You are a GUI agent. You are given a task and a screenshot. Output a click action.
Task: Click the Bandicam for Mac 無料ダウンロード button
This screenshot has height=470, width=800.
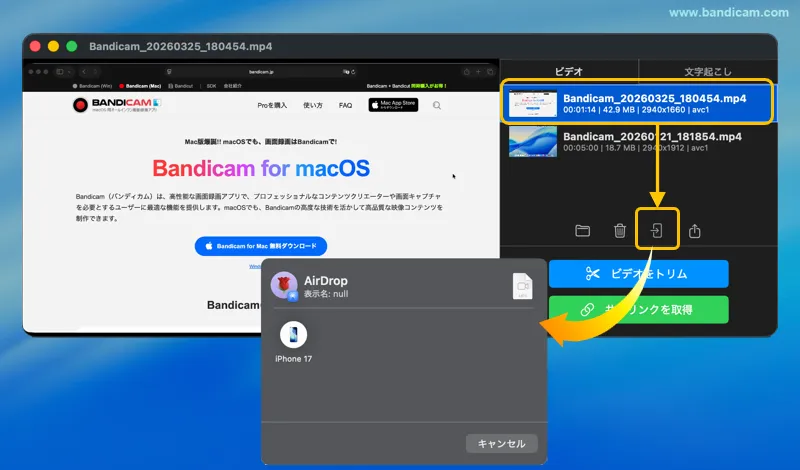coord(261,246)
